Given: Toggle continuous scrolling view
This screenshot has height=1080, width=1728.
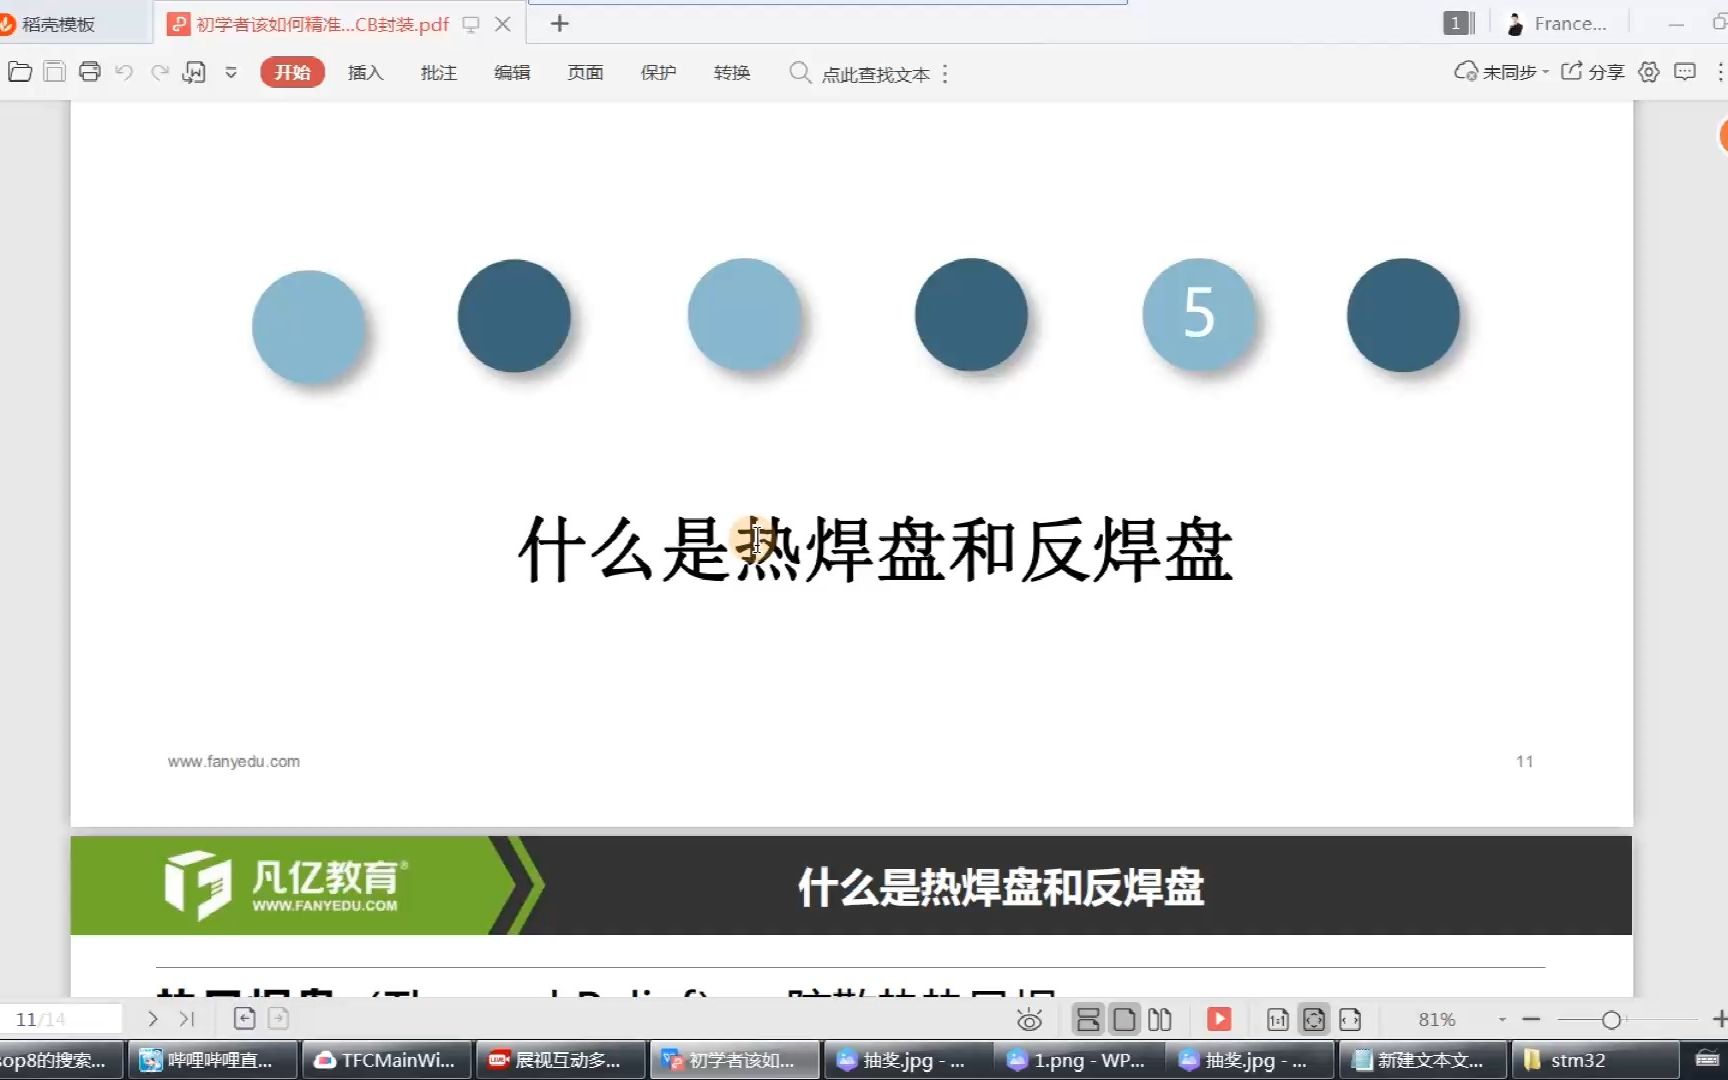Looking at the screenshot, I should (1088, 1020).
